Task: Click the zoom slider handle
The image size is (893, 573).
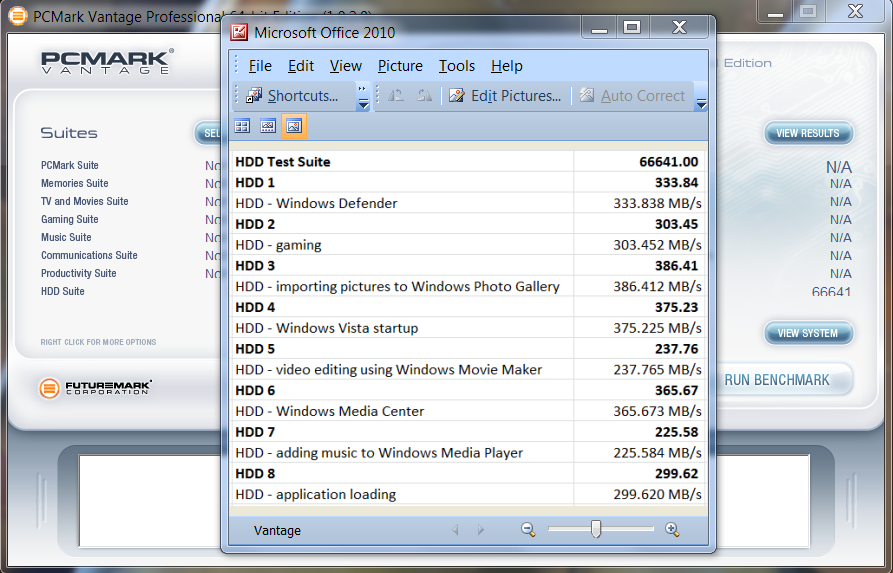Action: pyautogui.click(x=596, y=529)
